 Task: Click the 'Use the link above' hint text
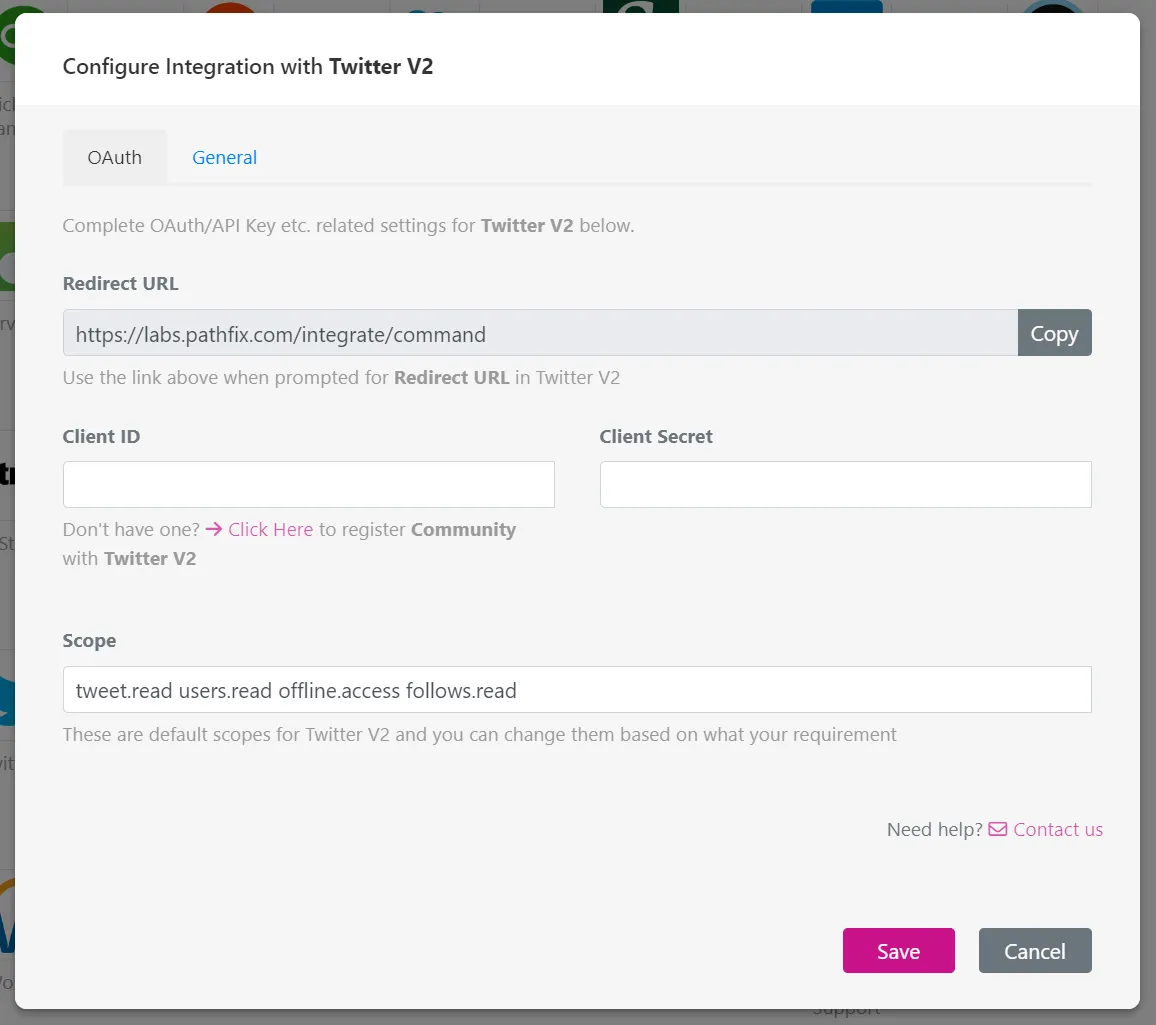(x=341, y=378)
